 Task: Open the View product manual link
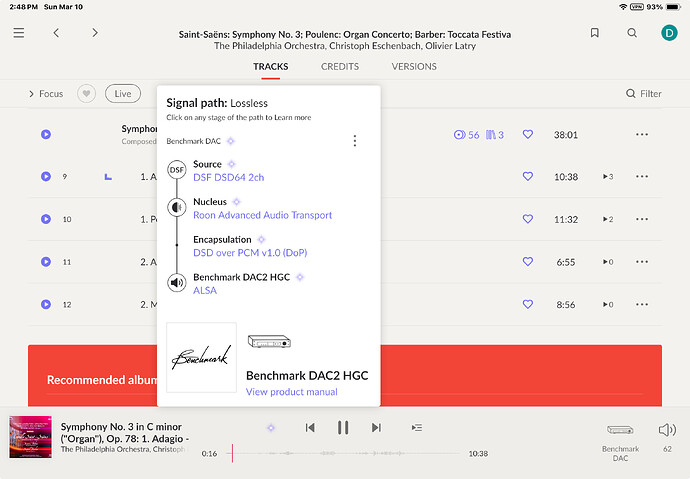(292, 392)
